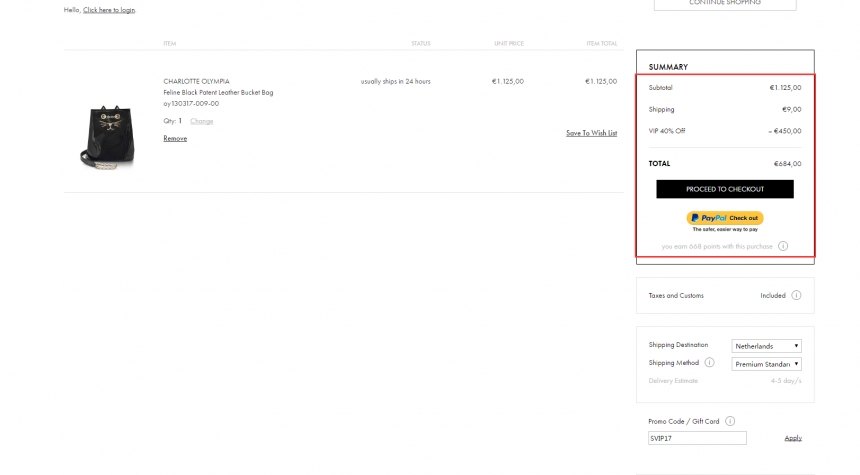Click here to login link
860x475 pixels.
click(x=109, y=10)
